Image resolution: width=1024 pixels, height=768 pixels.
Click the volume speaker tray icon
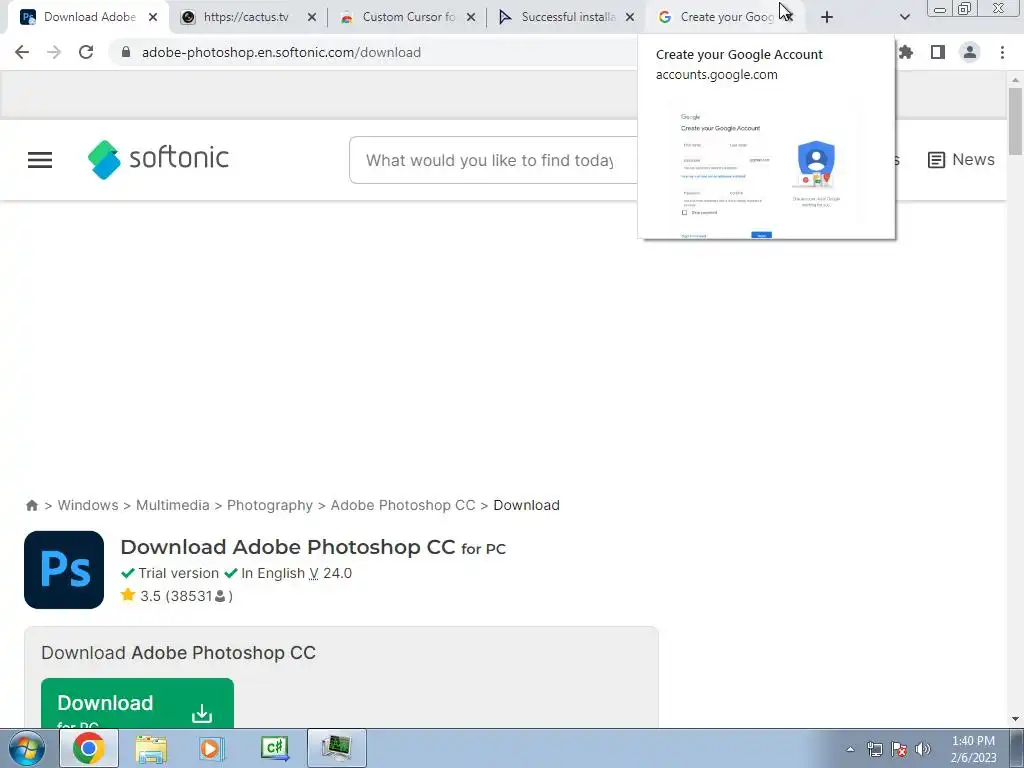point(923,749)
